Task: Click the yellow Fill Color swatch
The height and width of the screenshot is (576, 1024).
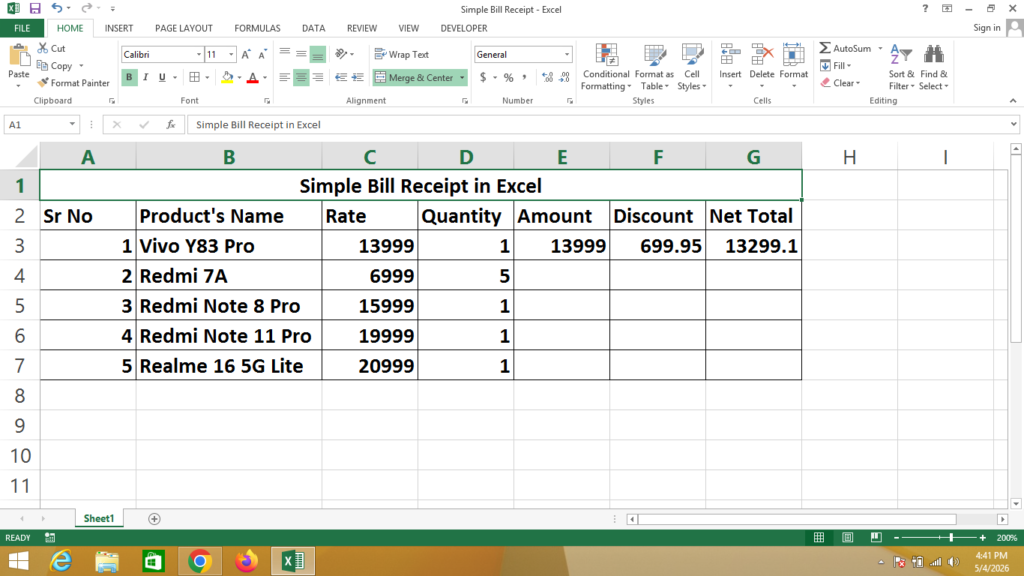Action: [227, 77]
